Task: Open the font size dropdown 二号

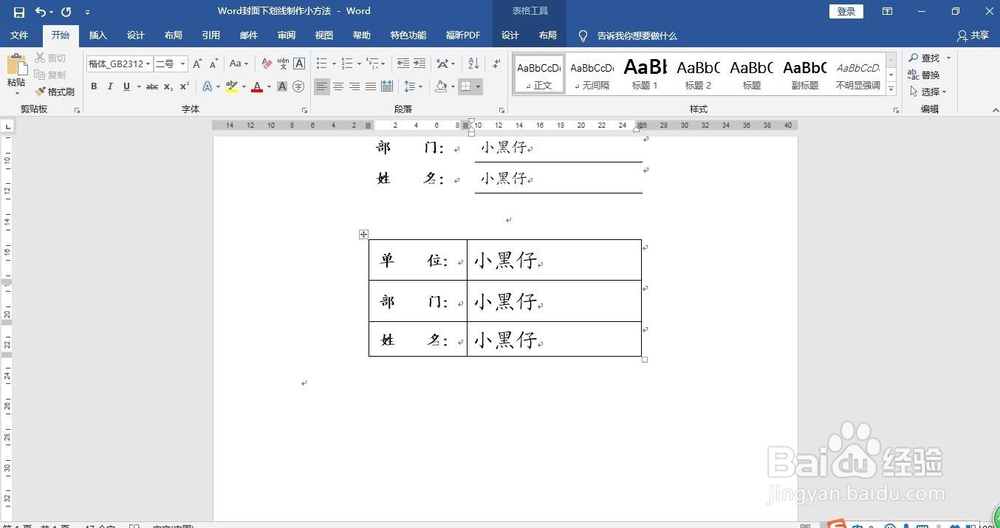Action: click(182, 64)
